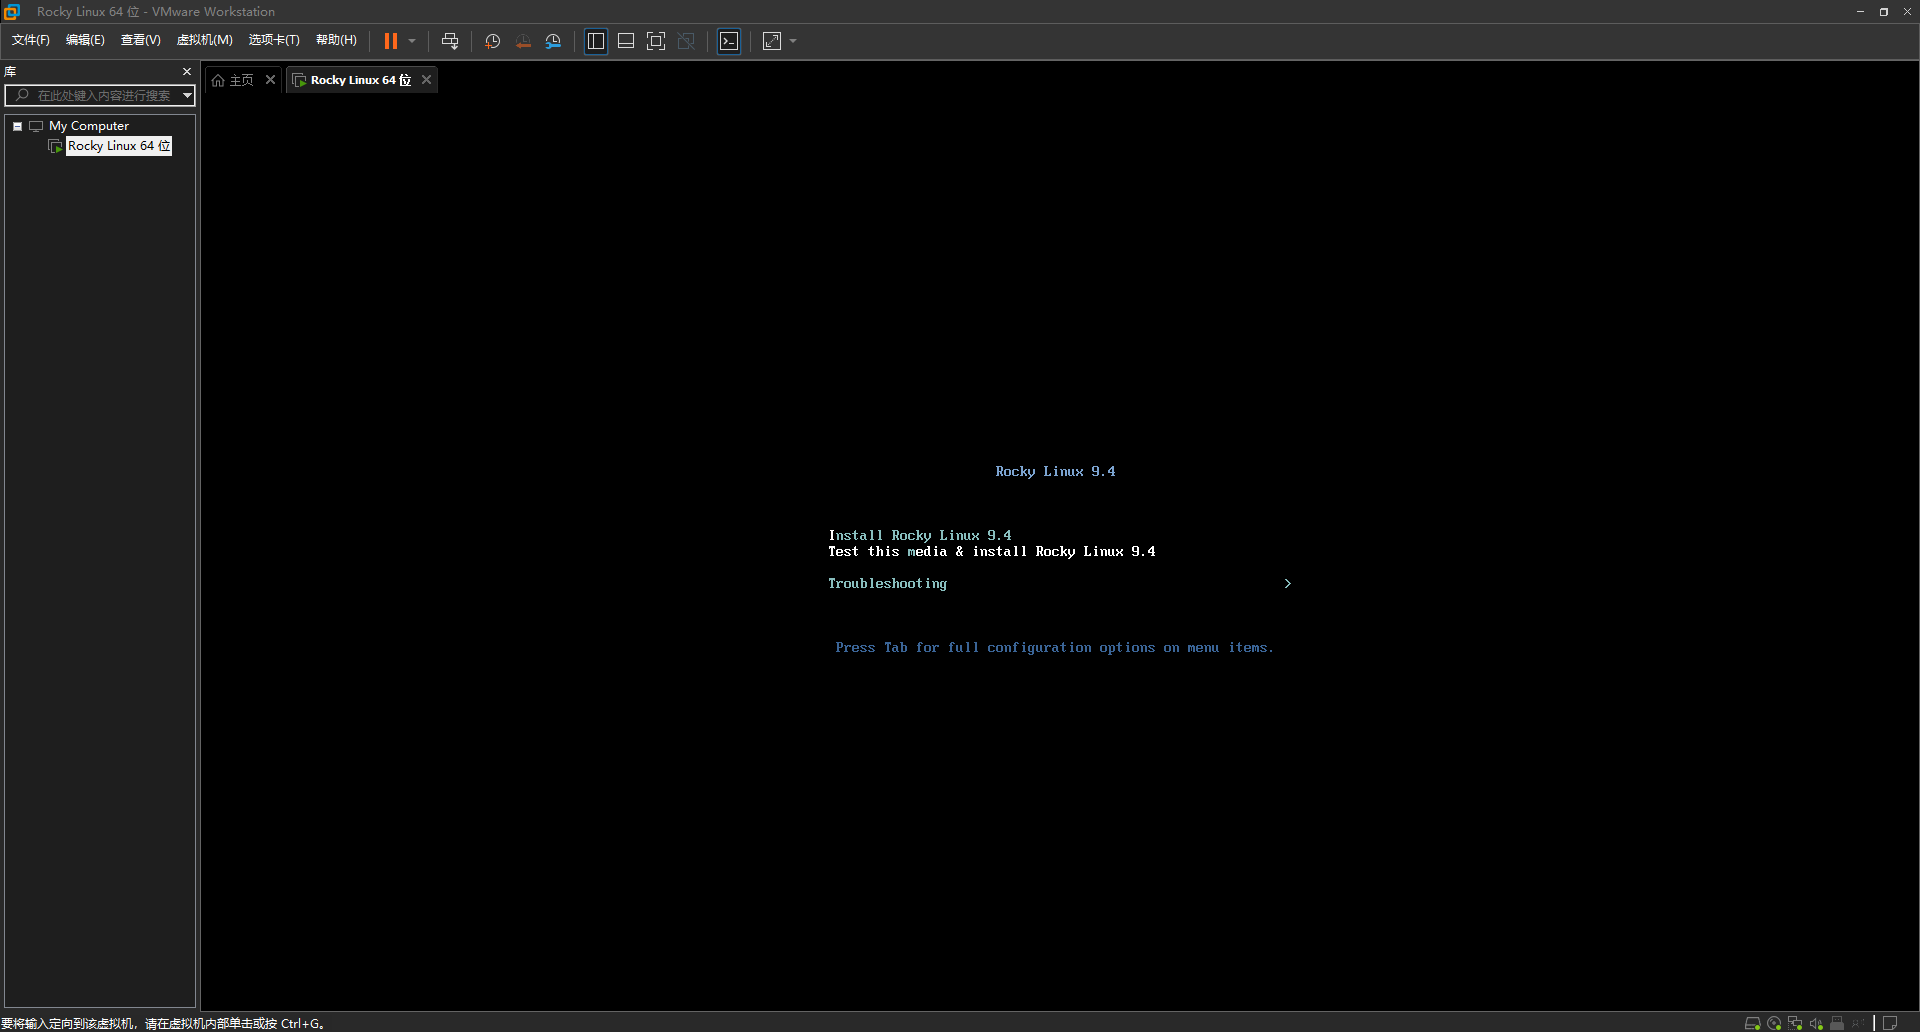Screen dimensions: 1920x1032
Task: Click the Ctrl+G input redirect status message
Action: (x=163, y=1023)
